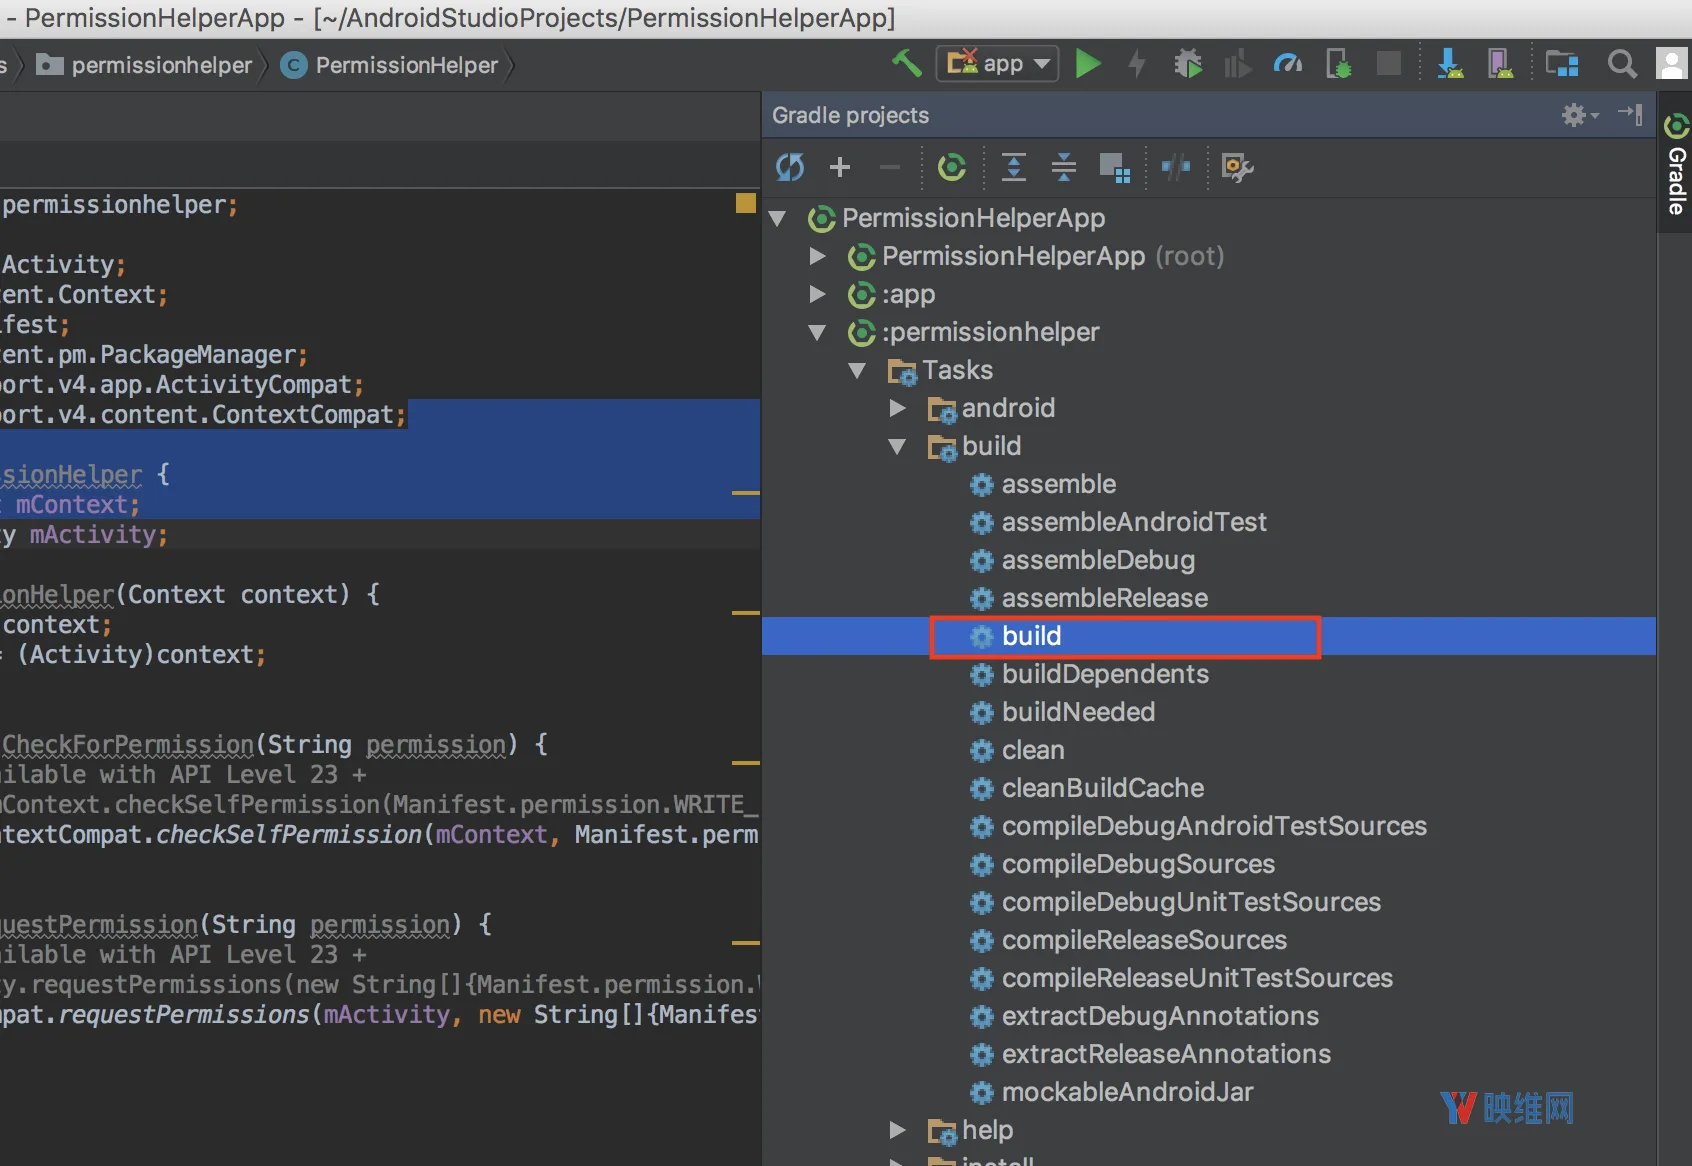Click Expand All in Gradle toolbar

click(x=1014, y=167)
